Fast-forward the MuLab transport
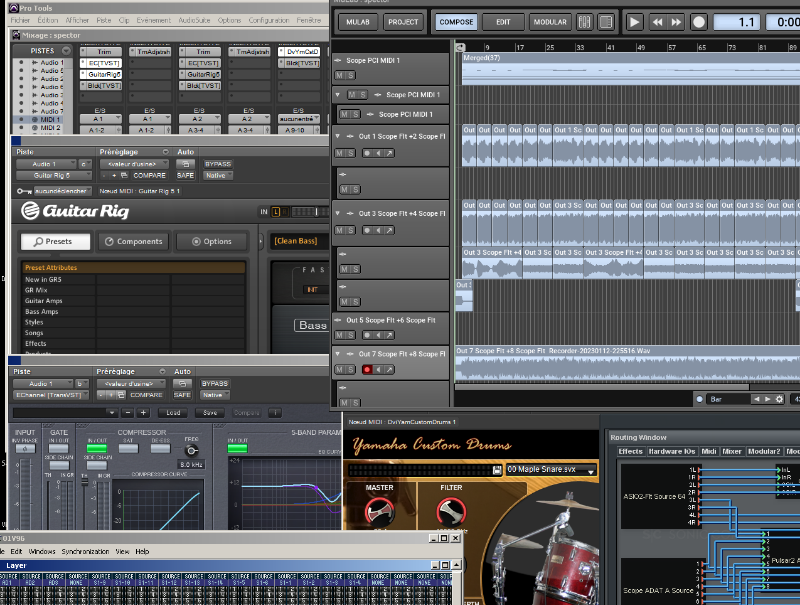This screenshot has width=800, height=605. [x=676, y=22]
